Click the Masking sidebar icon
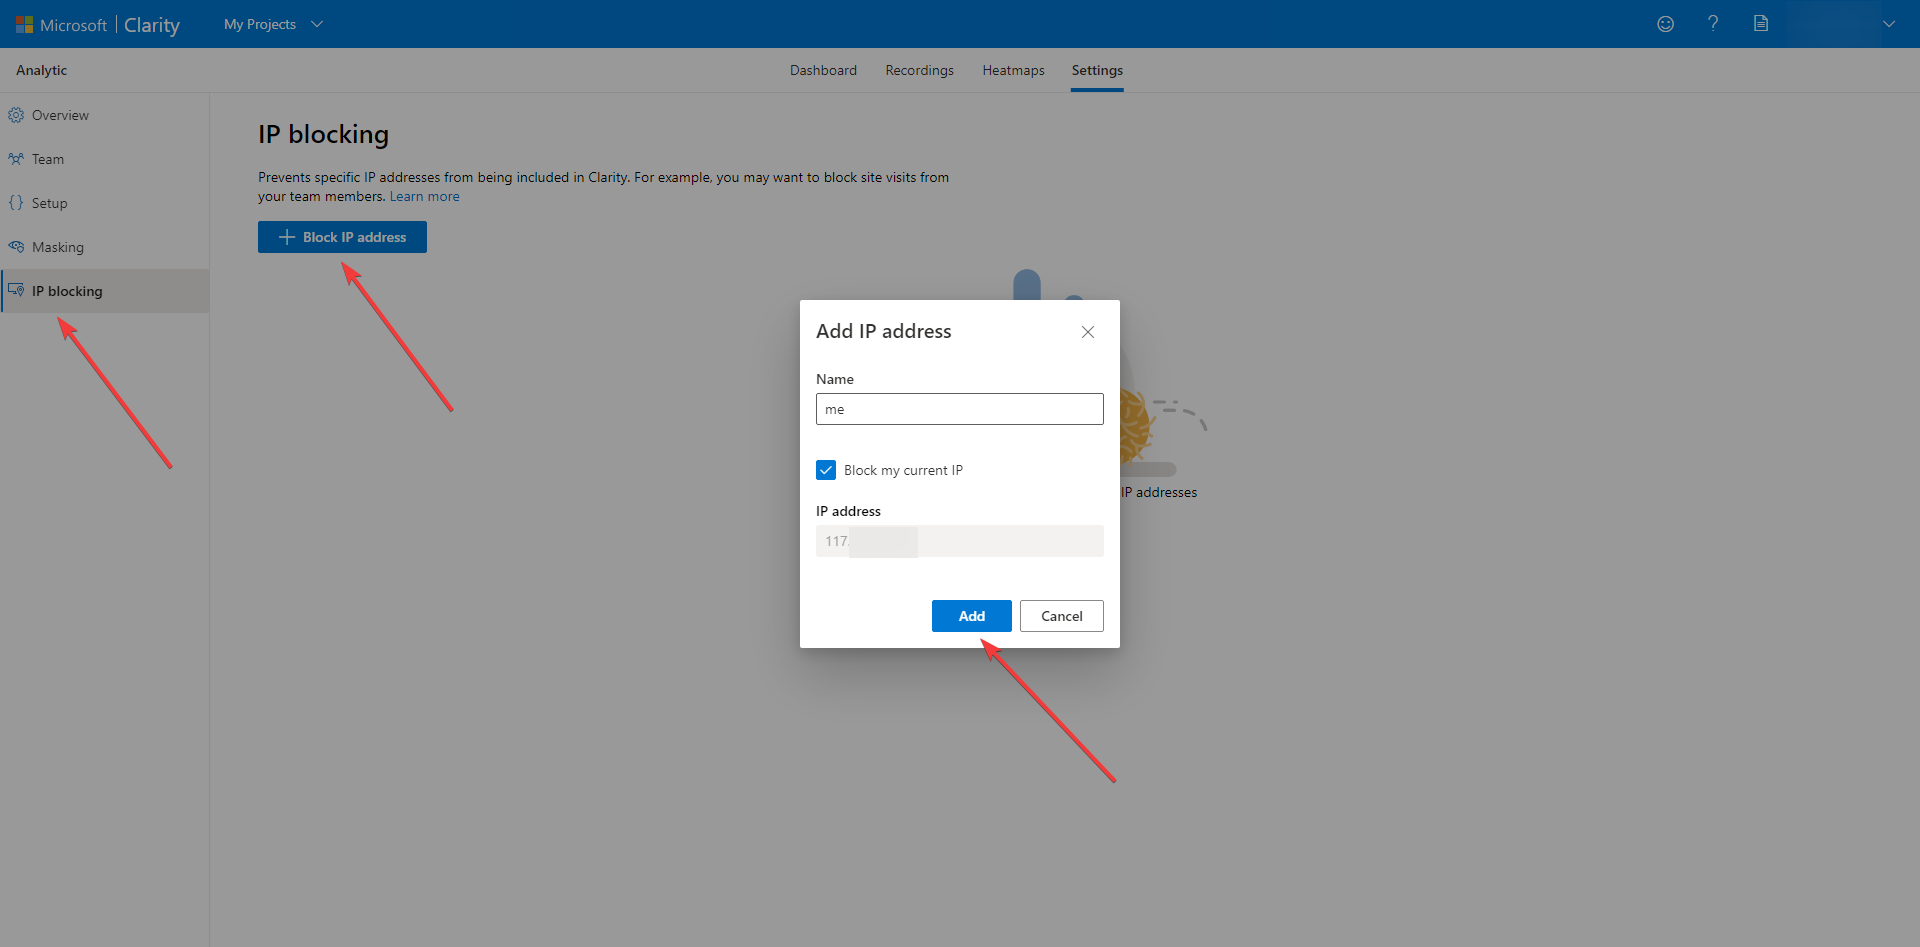The height and width of the screenshot is (947, 1920). point(15,246)
